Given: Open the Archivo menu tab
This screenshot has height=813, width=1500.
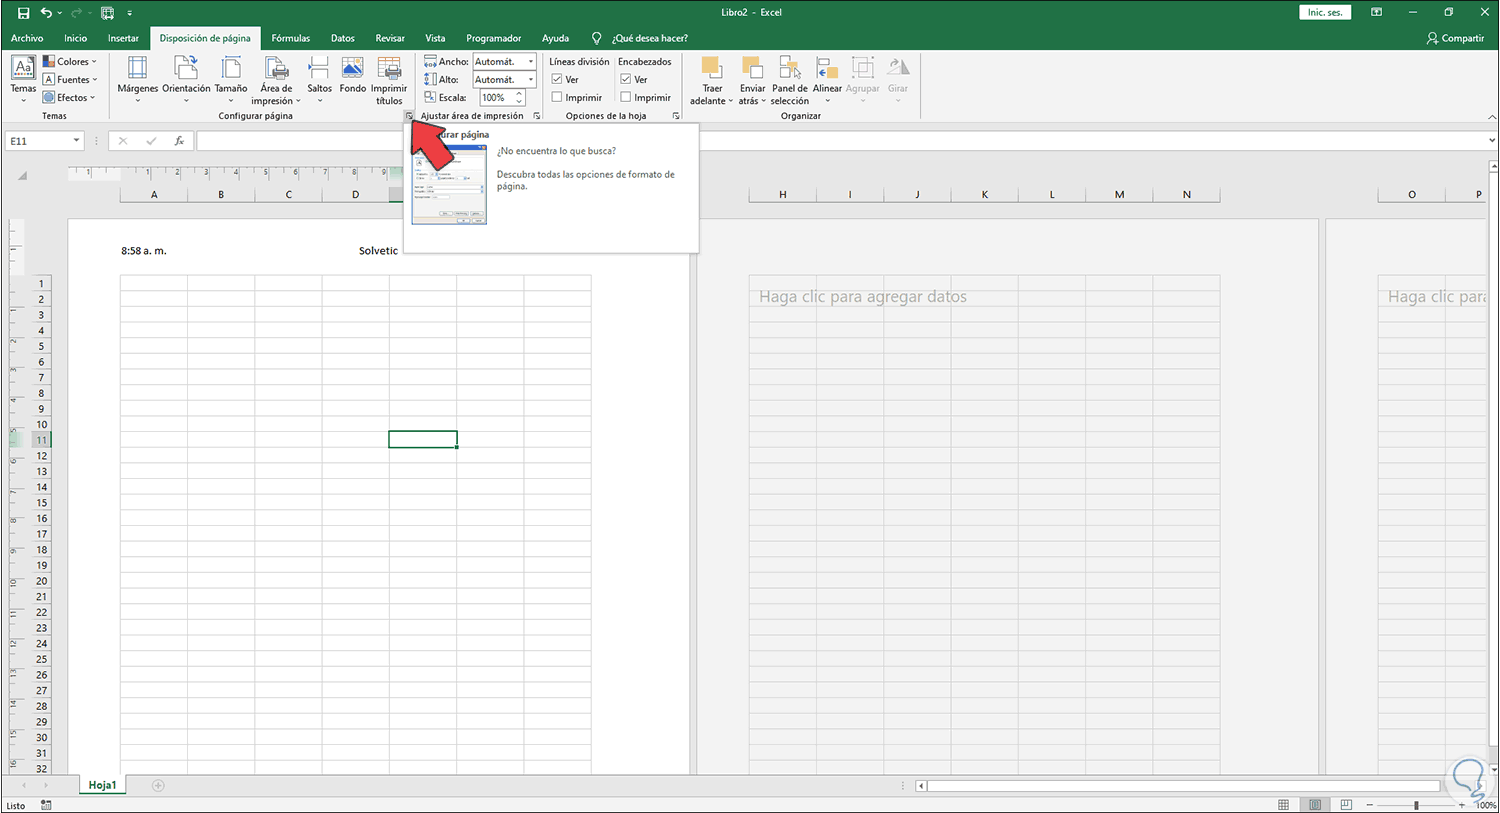Looking at the screenshot, I should click(27, 38).
